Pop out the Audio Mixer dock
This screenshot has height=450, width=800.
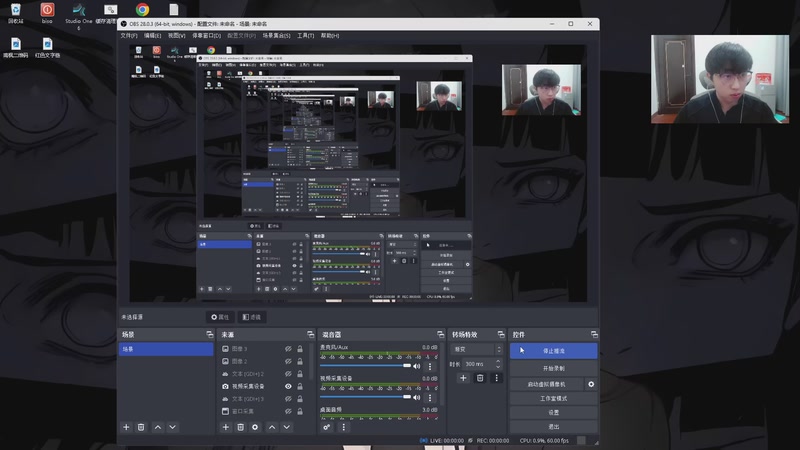[440, 334]
